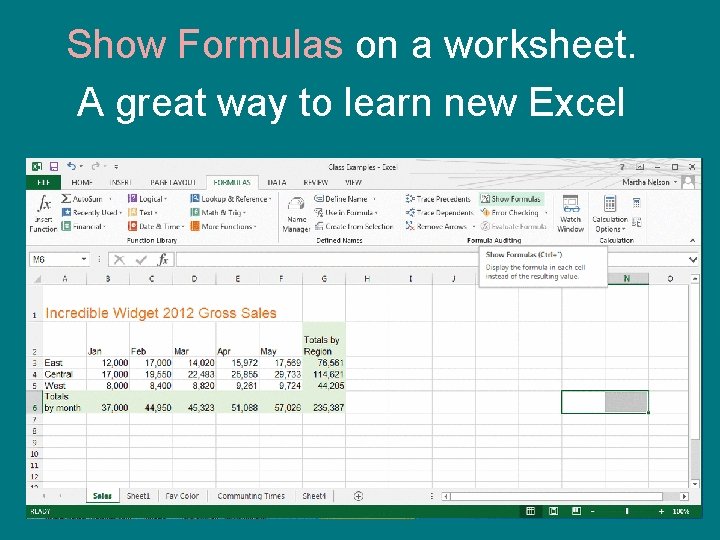The height and width of the screenshot is (540, 720).
Task: Select the Commuting Times worksheet tab
Action: pyautogui.click(x=251, y=496)
